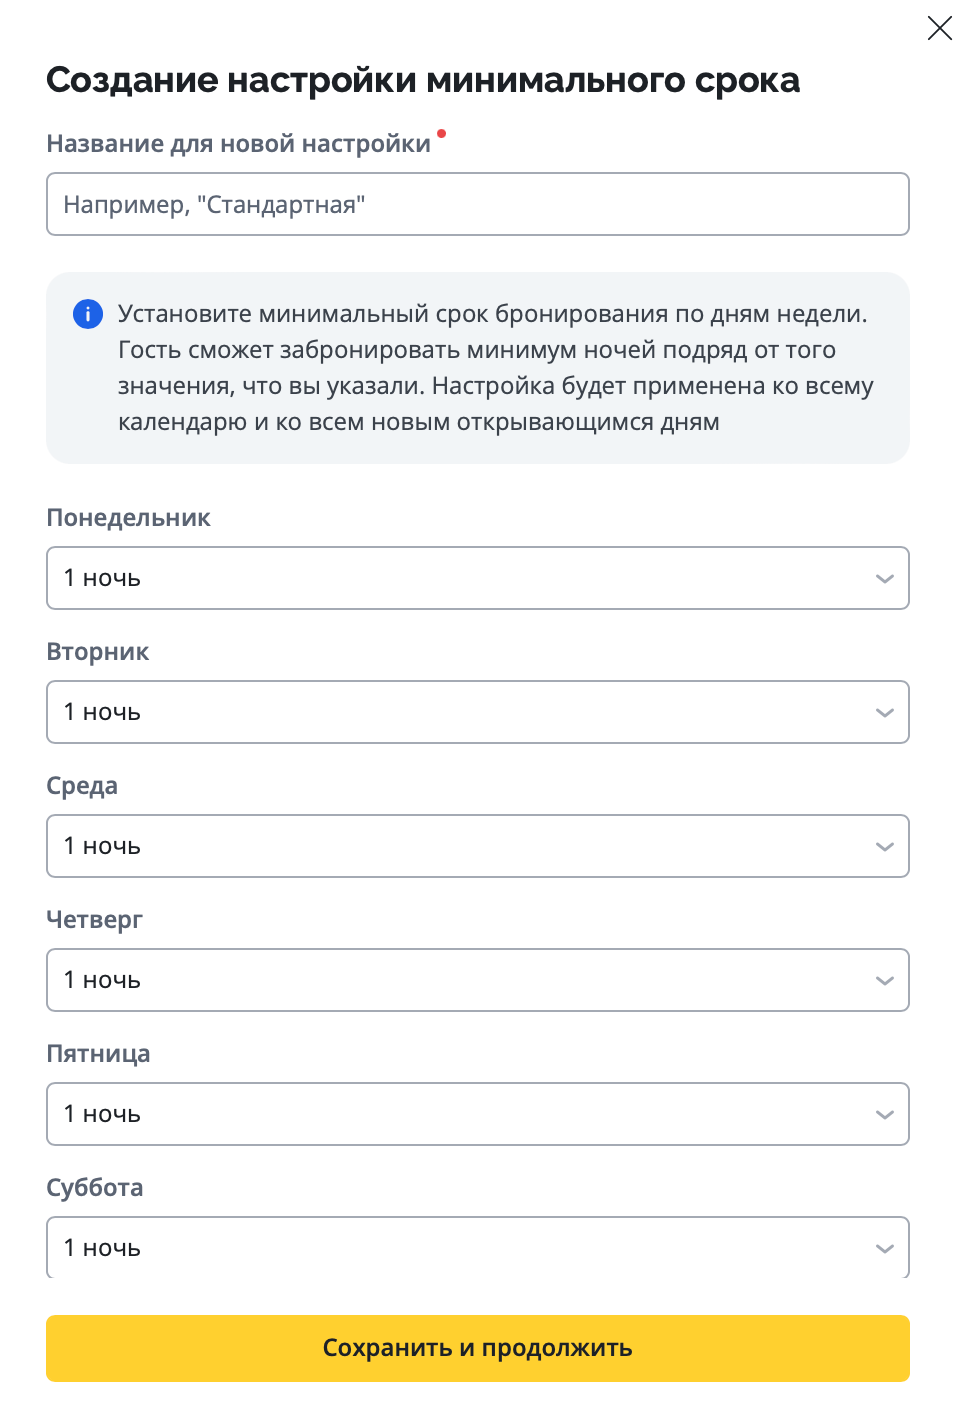Screen dimensions: 970x1422
Task: Click the blue info icon
Action: click(x=88, y=314)
